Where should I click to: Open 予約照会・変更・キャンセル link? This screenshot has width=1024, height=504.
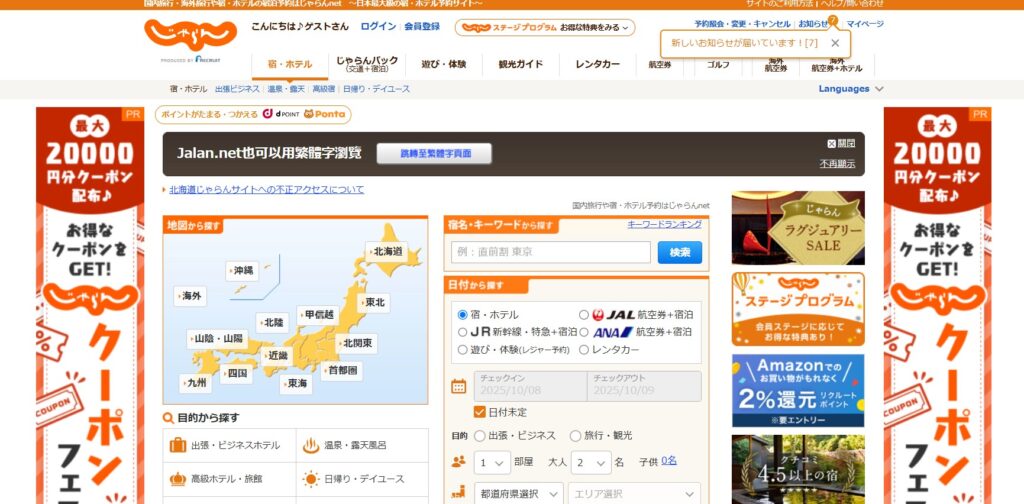pos(743,24)
